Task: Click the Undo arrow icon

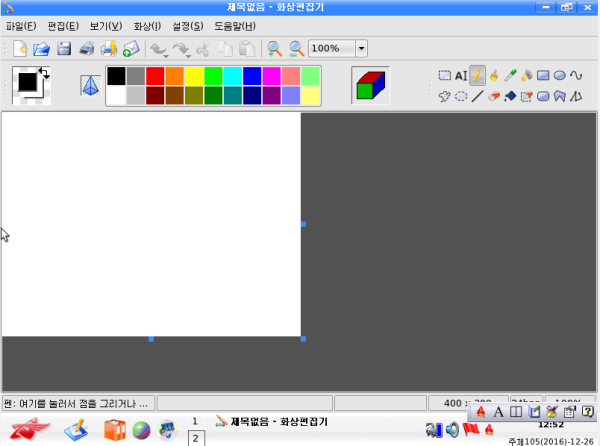Action: pos(157,48)
